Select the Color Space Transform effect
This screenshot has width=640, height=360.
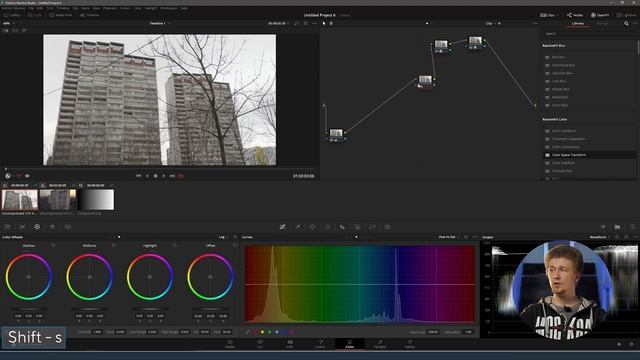point(590,155)
